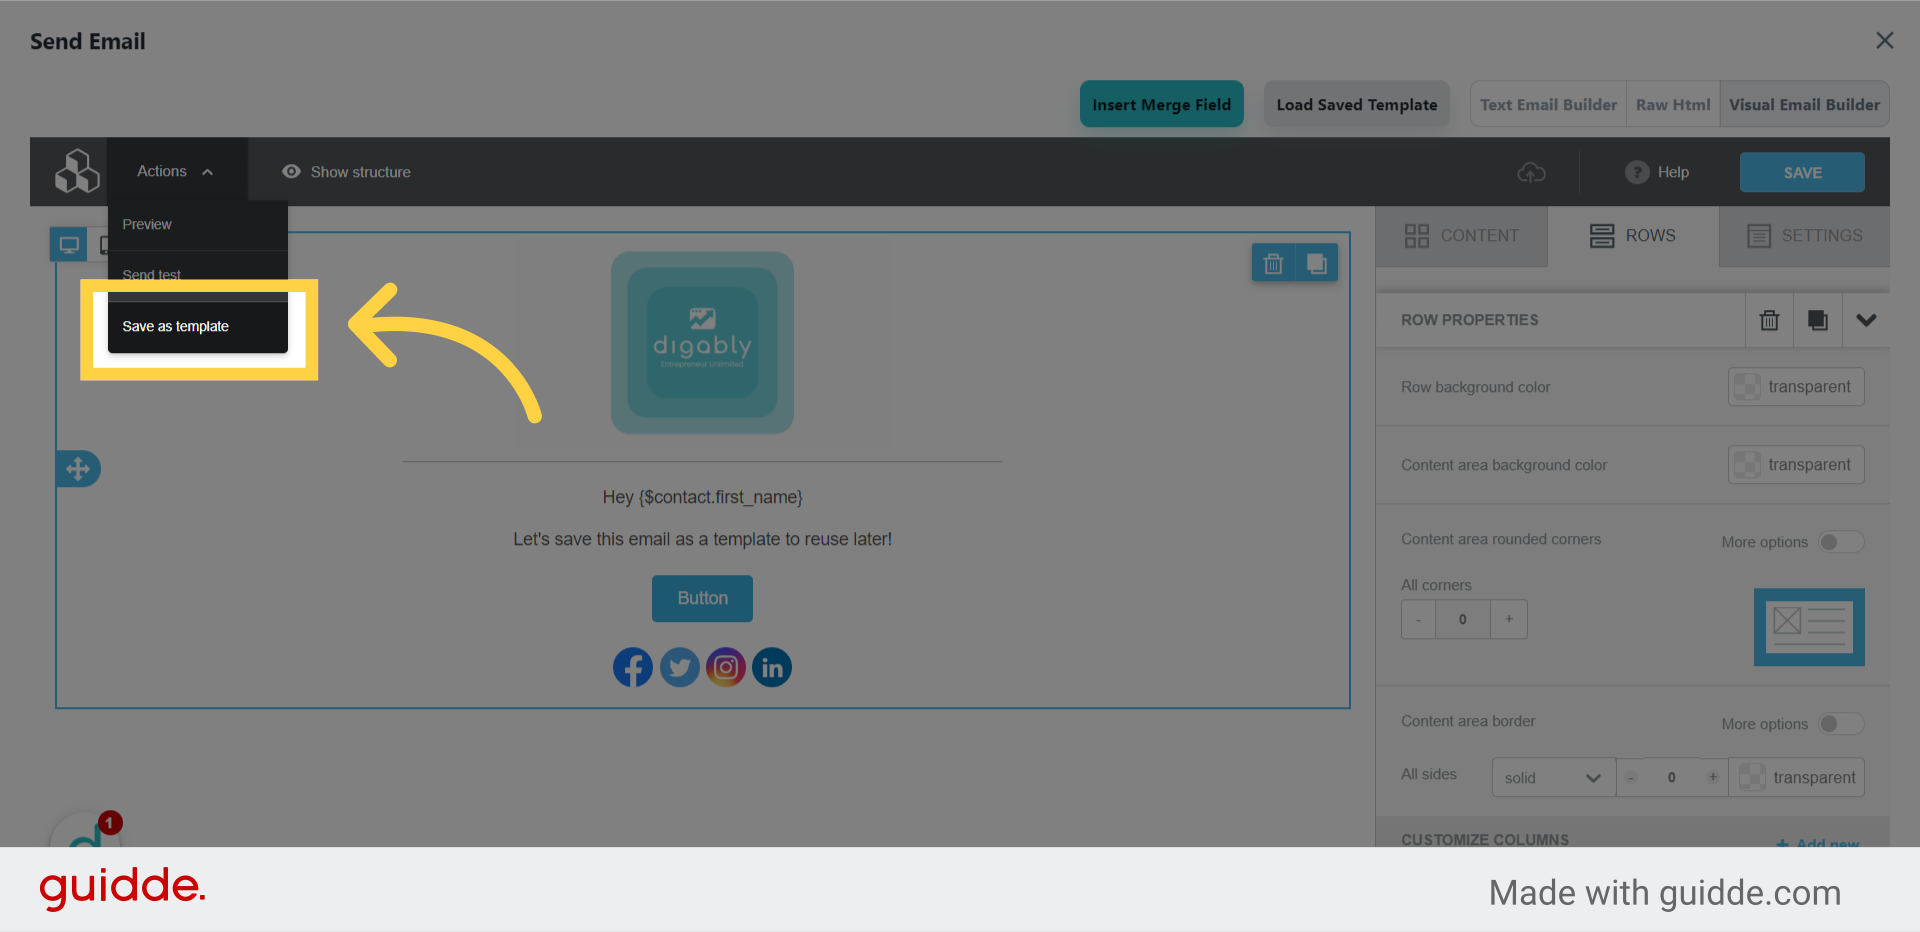Switch to Raw Html mode
This screenshot has height=932, width=1920.
pos(1673,104)
